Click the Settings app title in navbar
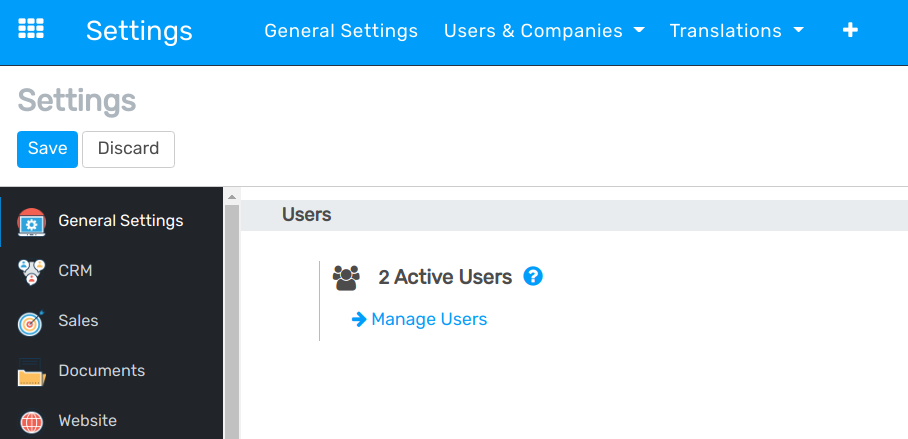 click(x=139, y=31)
